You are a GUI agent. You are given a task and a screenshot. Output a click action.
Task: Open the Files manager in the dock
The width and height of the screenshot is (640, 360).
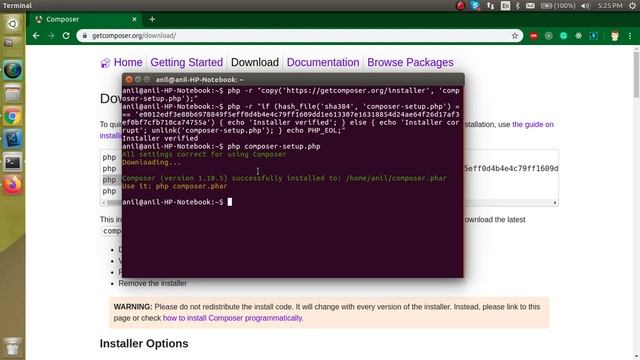(12, 94)
